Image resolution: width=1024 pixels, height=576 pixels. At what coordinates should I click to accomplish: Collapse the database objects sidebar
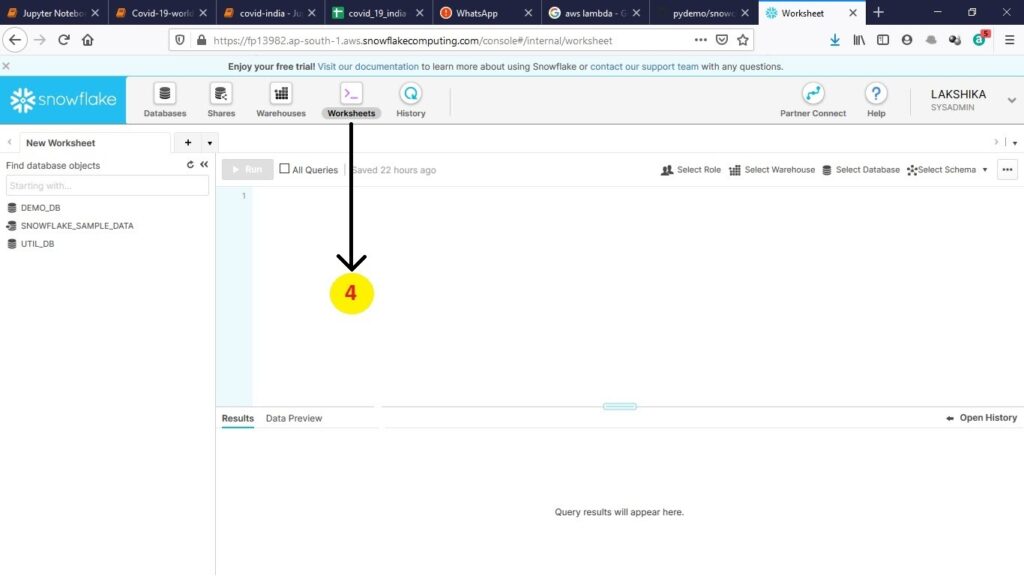[x=204, y=165]
